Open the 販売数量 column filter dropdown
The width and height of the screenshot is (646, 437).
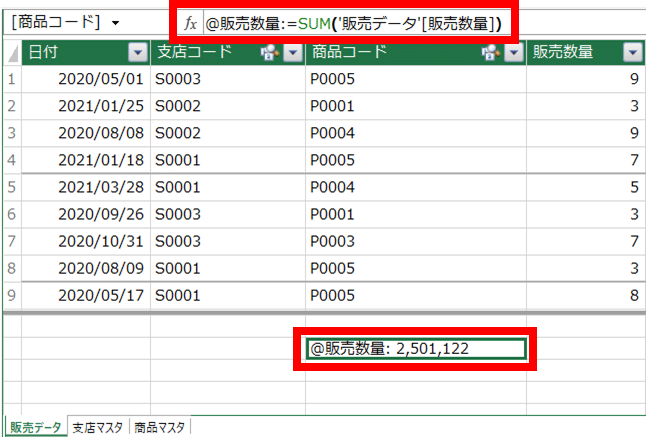tap(633, 53)
